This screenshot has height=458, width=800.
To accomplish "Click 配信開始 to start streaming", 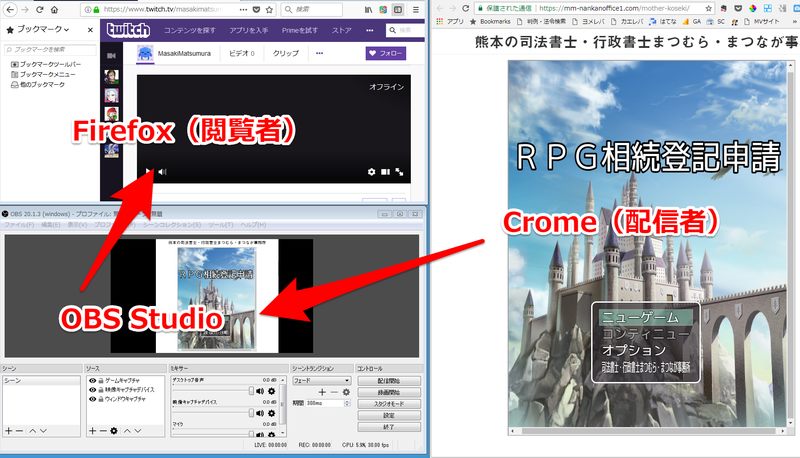I will pos(389,380).
